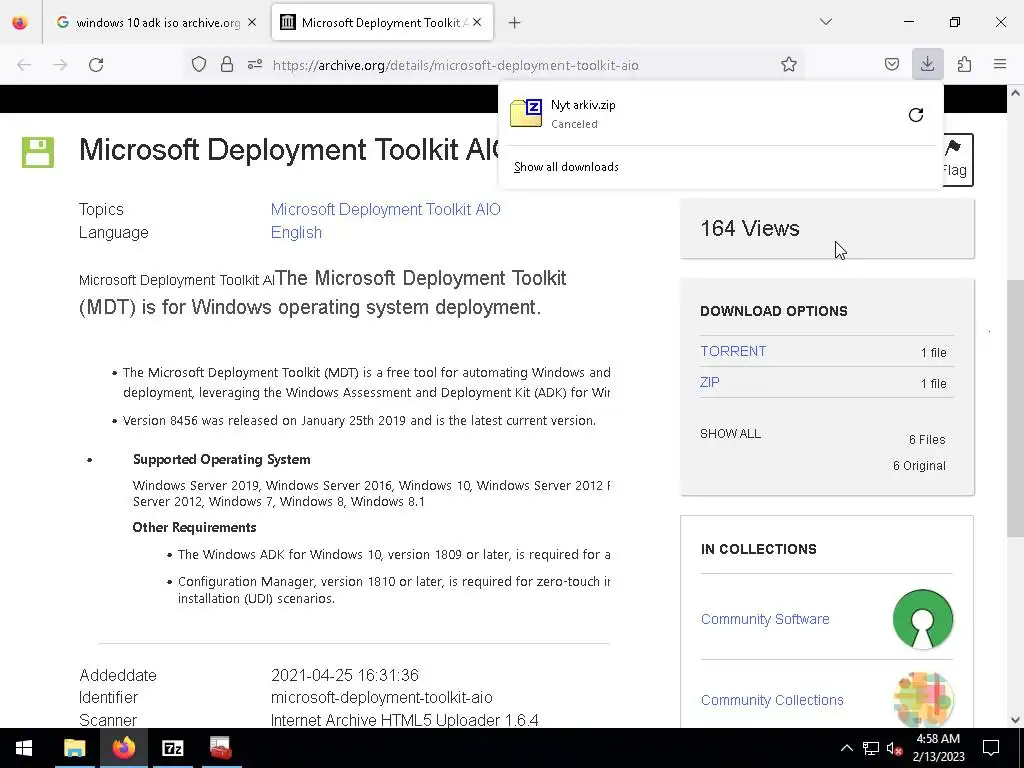Image resolution: width=1024 pixels, height=768 pixels.
Task: Open the Firefox application menu
Action: 1000,64
